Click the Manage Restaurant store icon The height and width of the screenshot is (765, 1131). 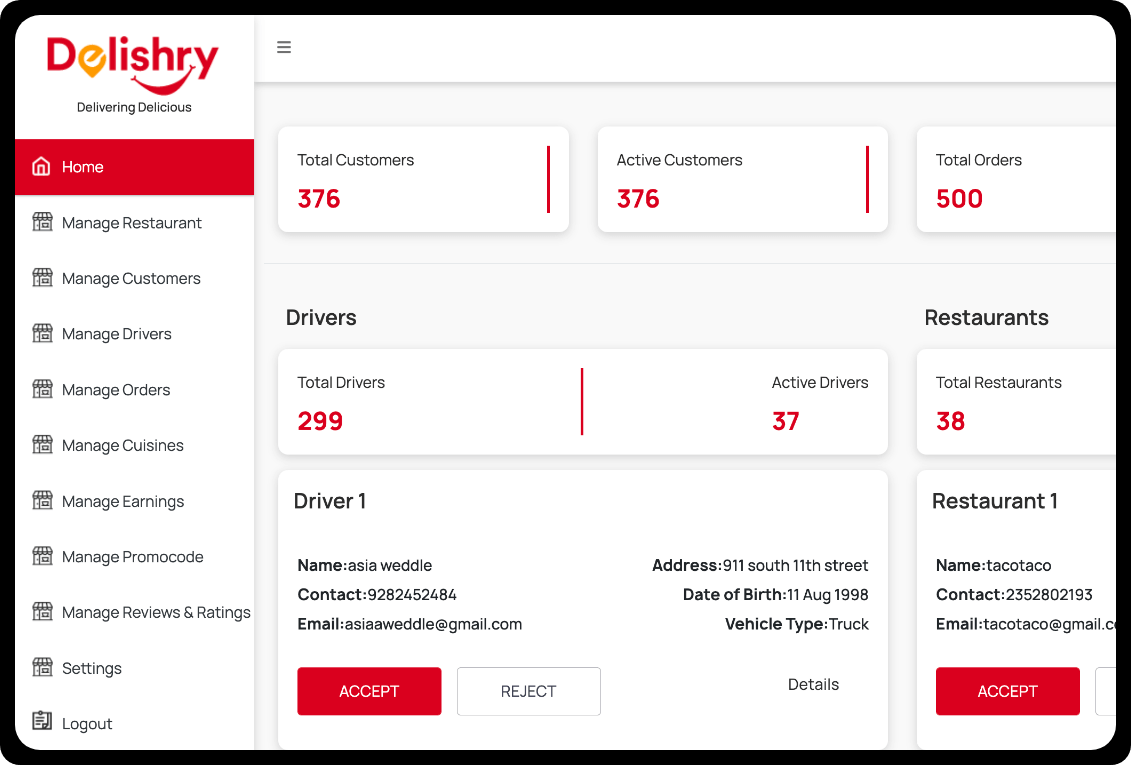tap(42, 222)
